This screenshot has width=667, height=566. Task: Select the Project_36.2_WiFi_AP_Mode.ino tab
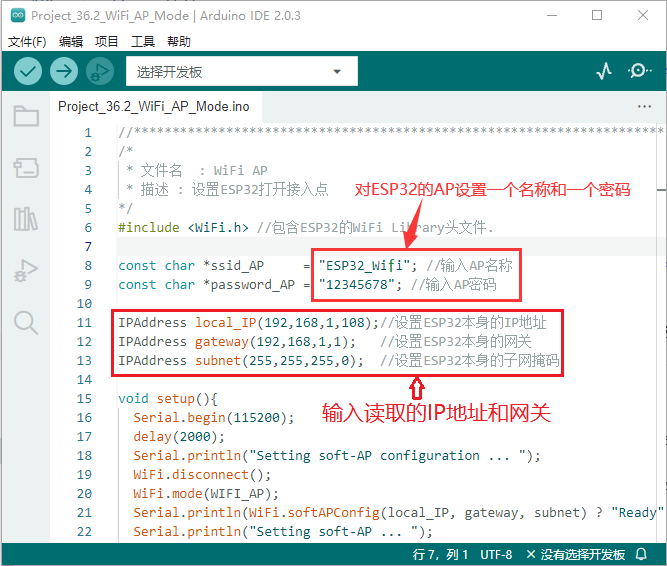coord(153,106)
